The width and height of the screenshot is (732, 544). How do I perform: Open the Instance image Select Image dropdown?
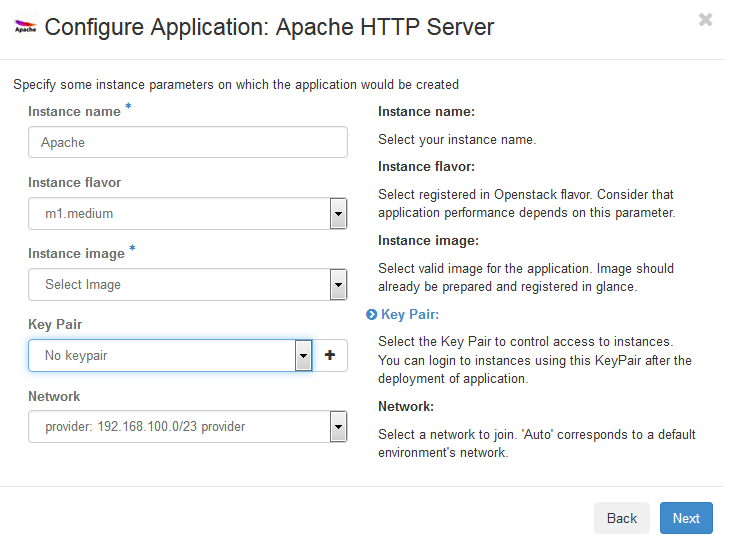(x=188, y=284)
